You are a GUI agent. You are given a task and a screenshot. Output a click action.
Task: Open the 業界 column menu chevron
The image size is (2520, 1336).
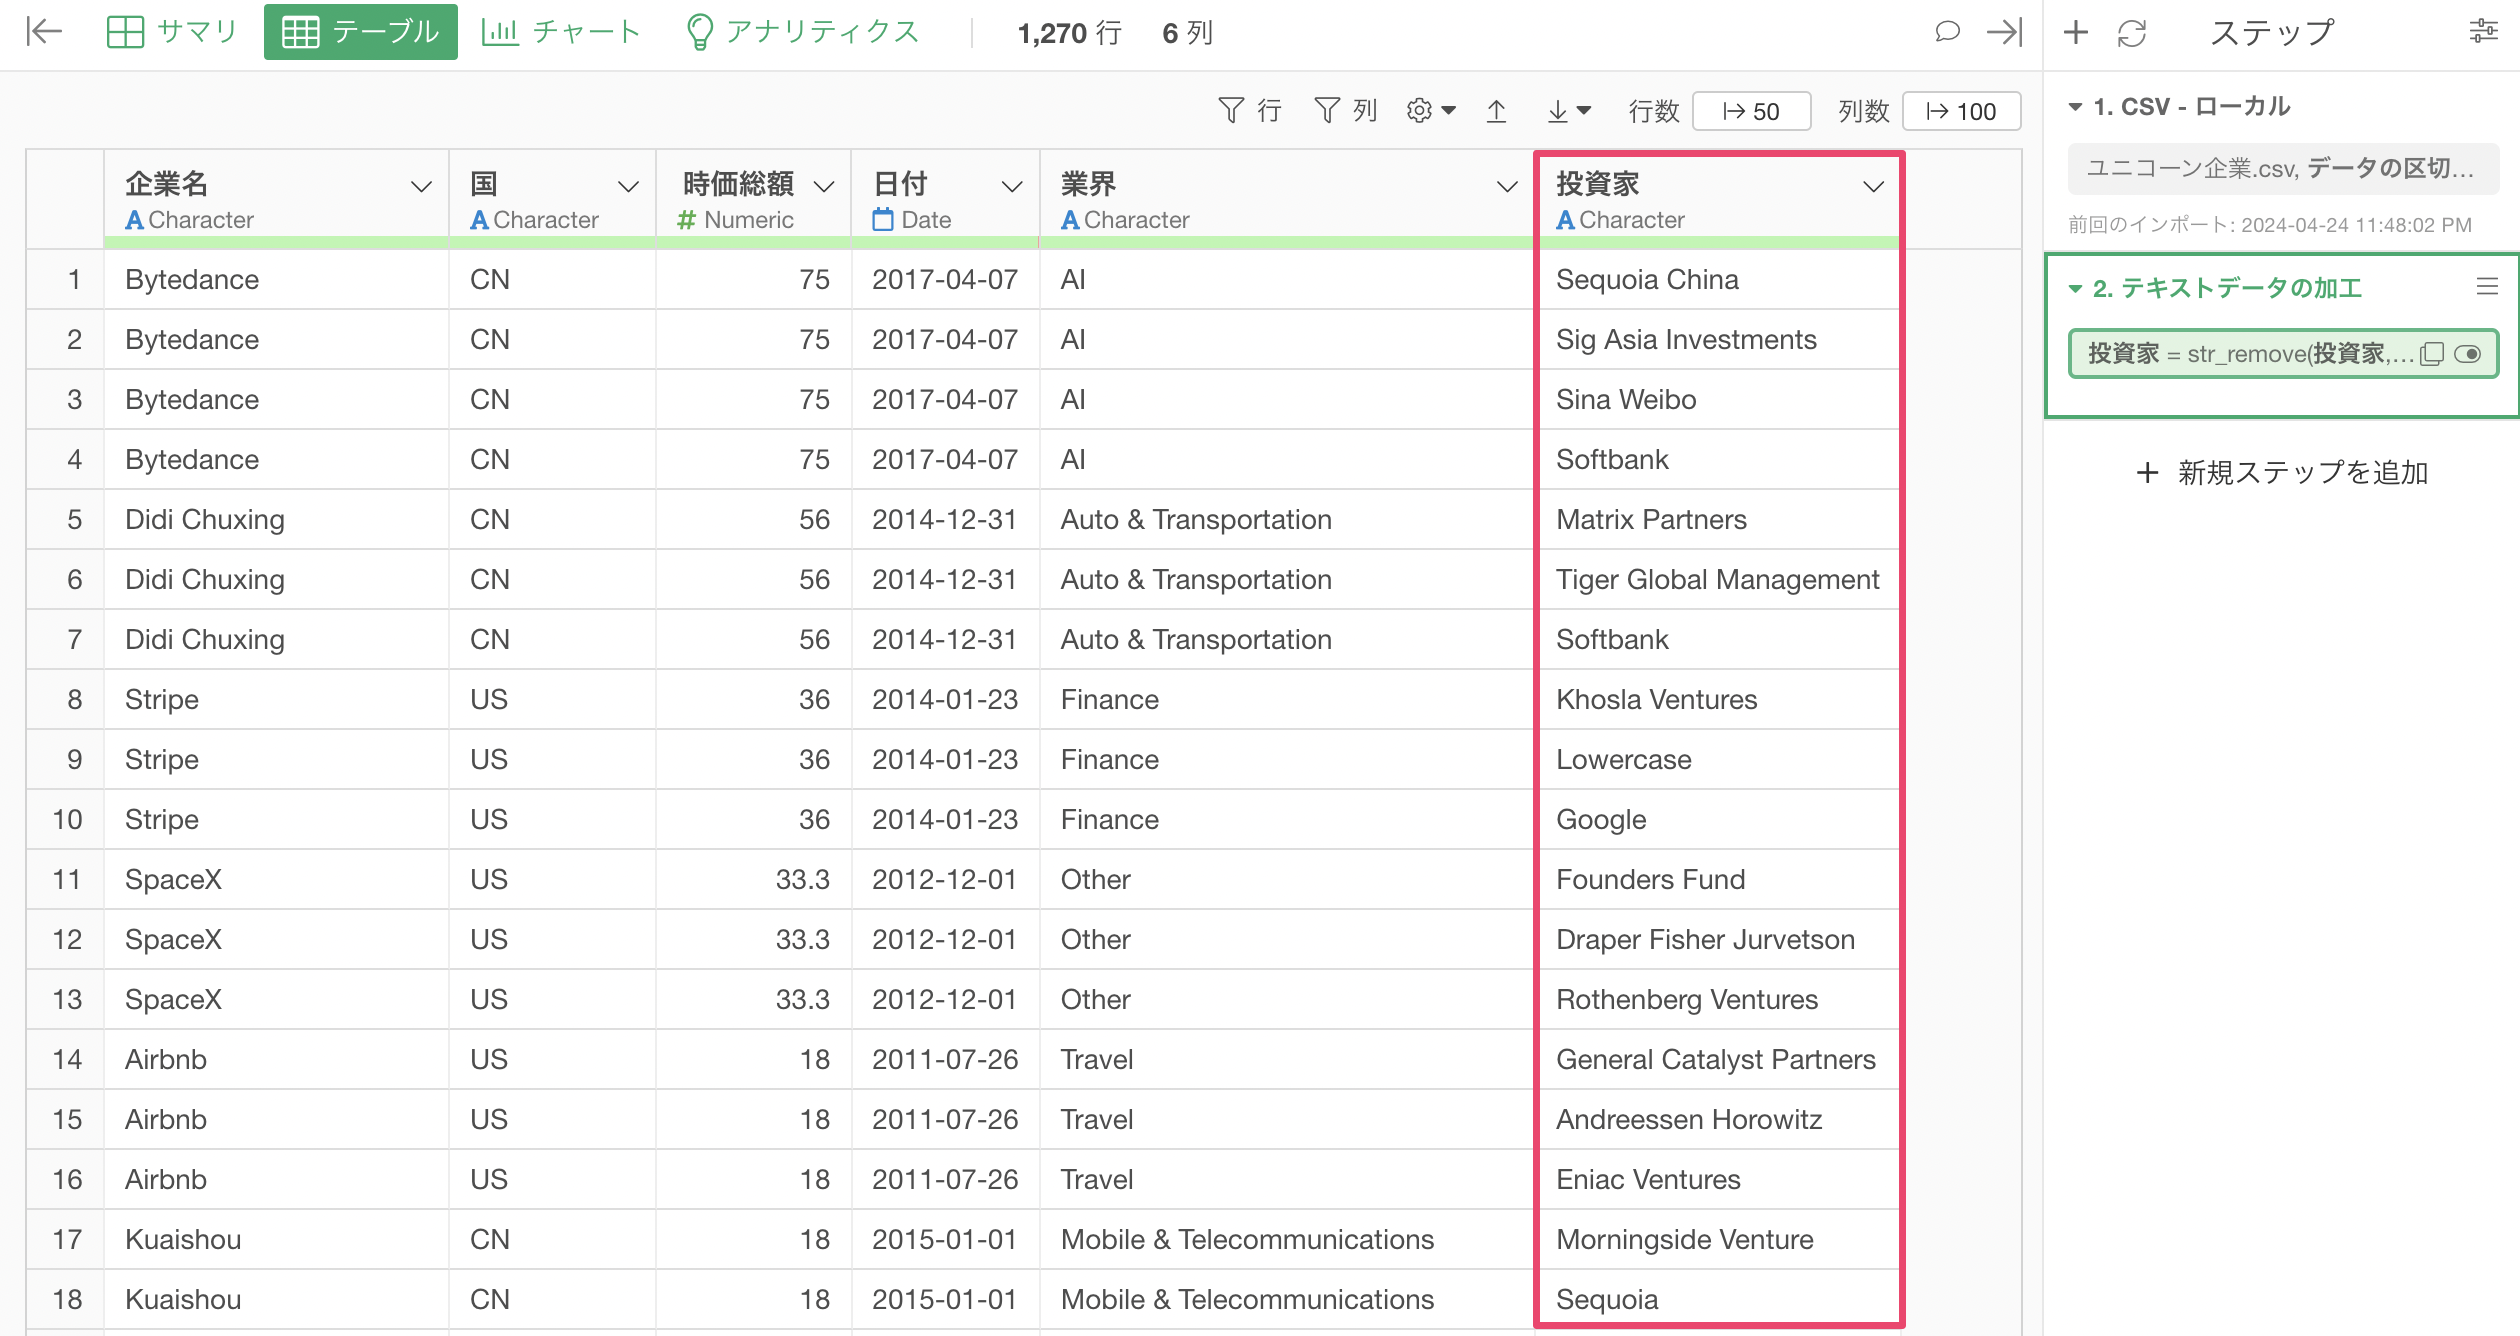click(1507, 186)
